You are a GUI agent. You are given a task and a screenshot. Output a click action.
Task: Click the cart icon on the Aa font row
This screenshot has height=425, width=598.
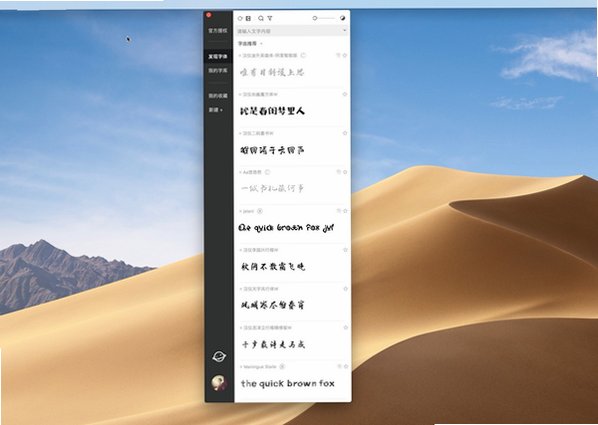pos(338,172)
